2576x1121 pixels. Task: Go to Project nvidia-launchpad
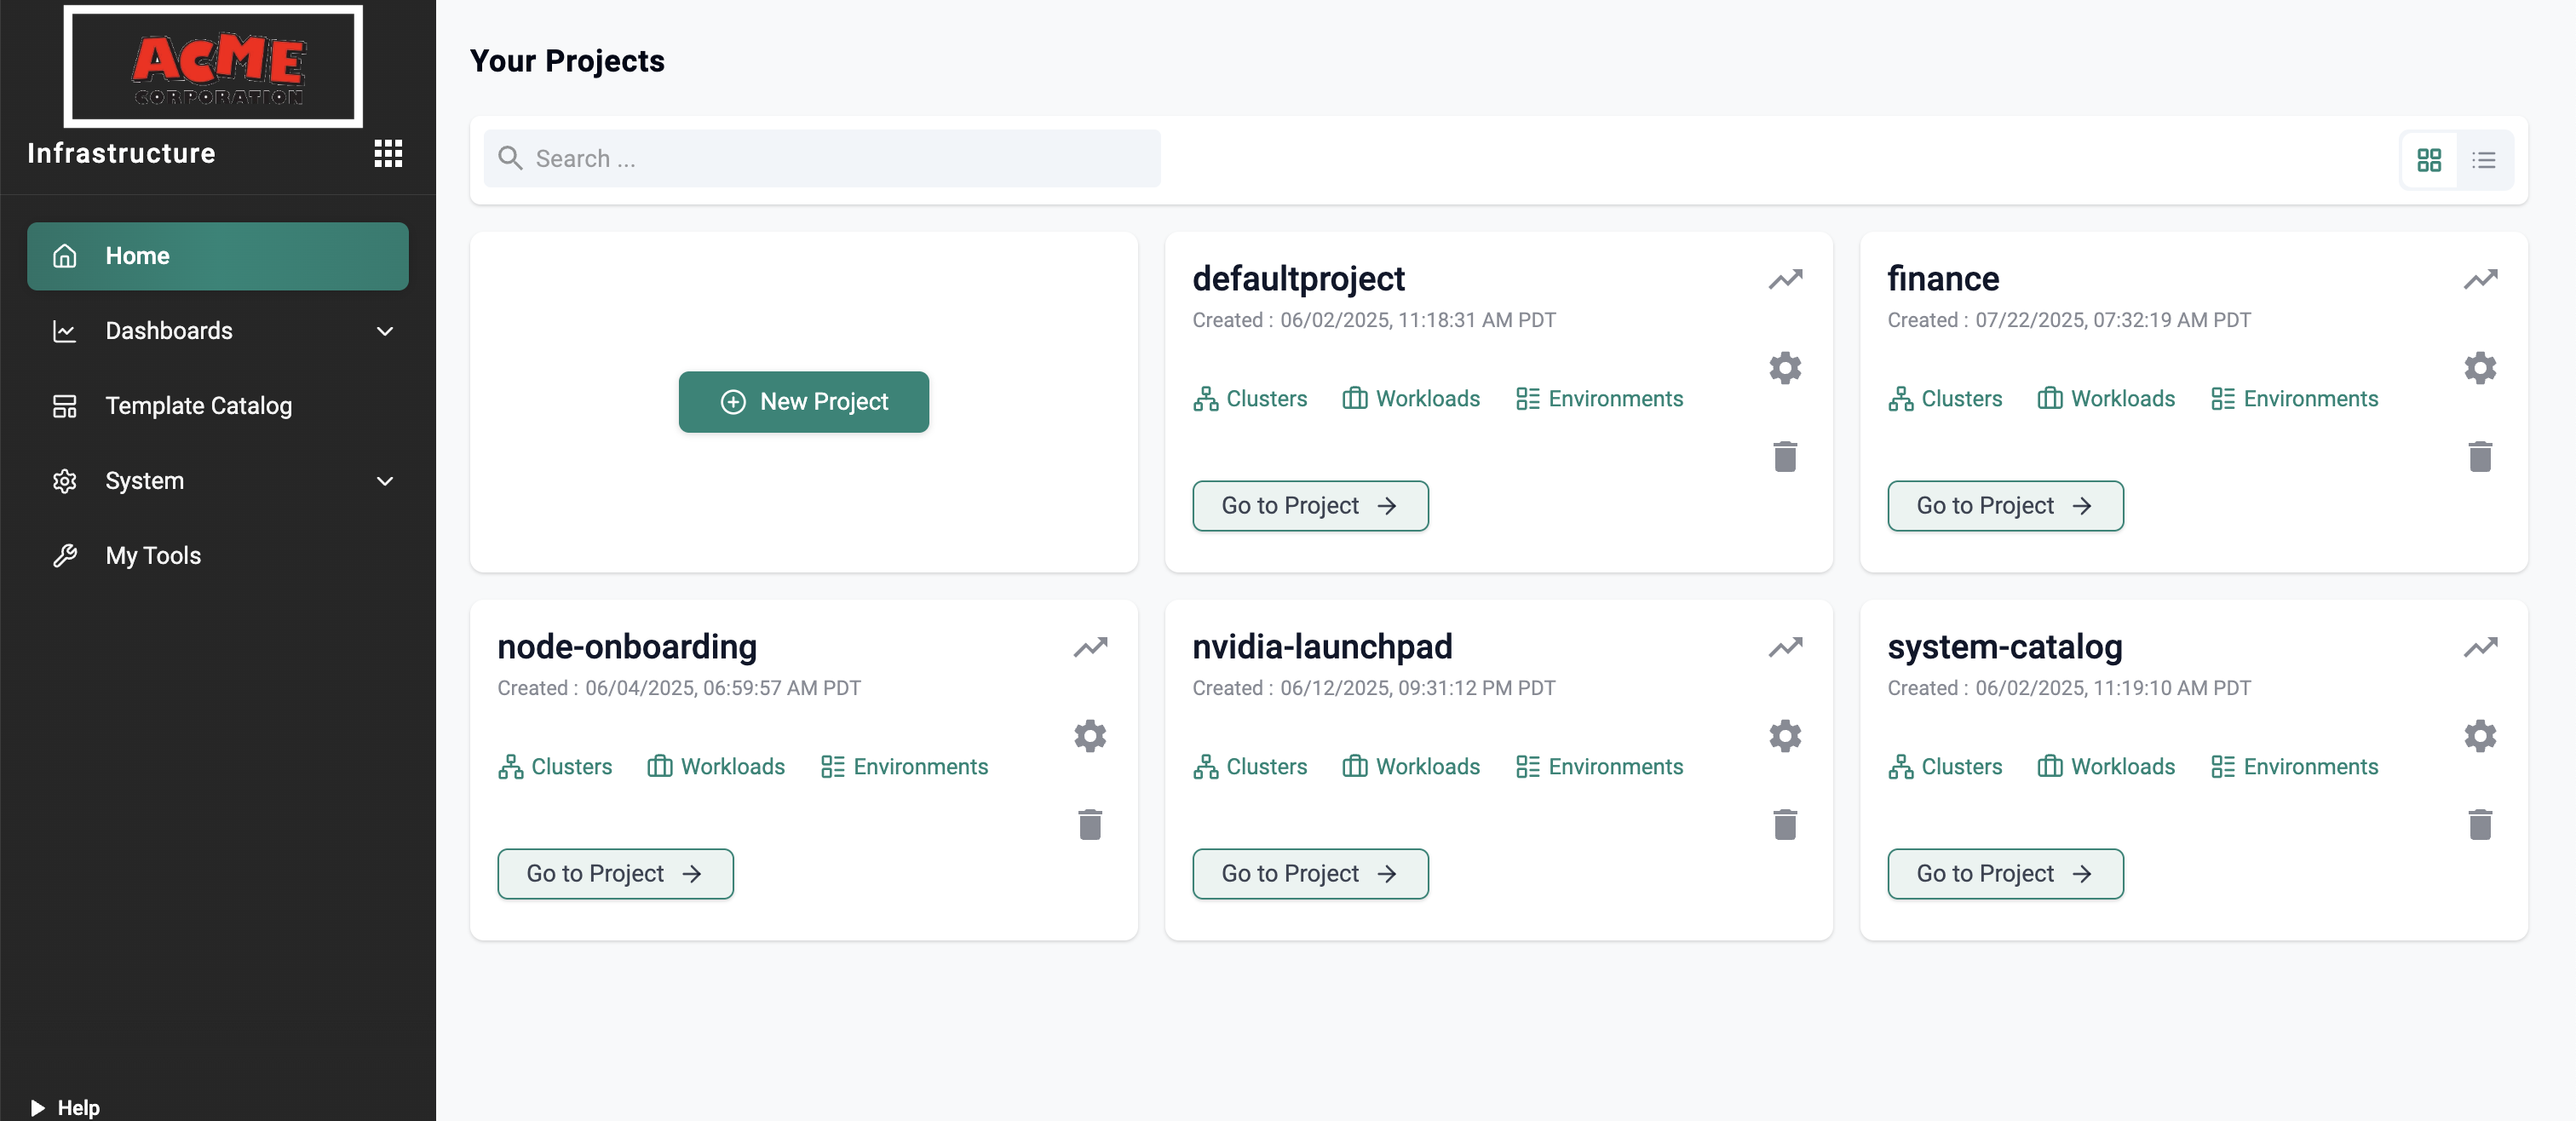[x=1310, y=874]
